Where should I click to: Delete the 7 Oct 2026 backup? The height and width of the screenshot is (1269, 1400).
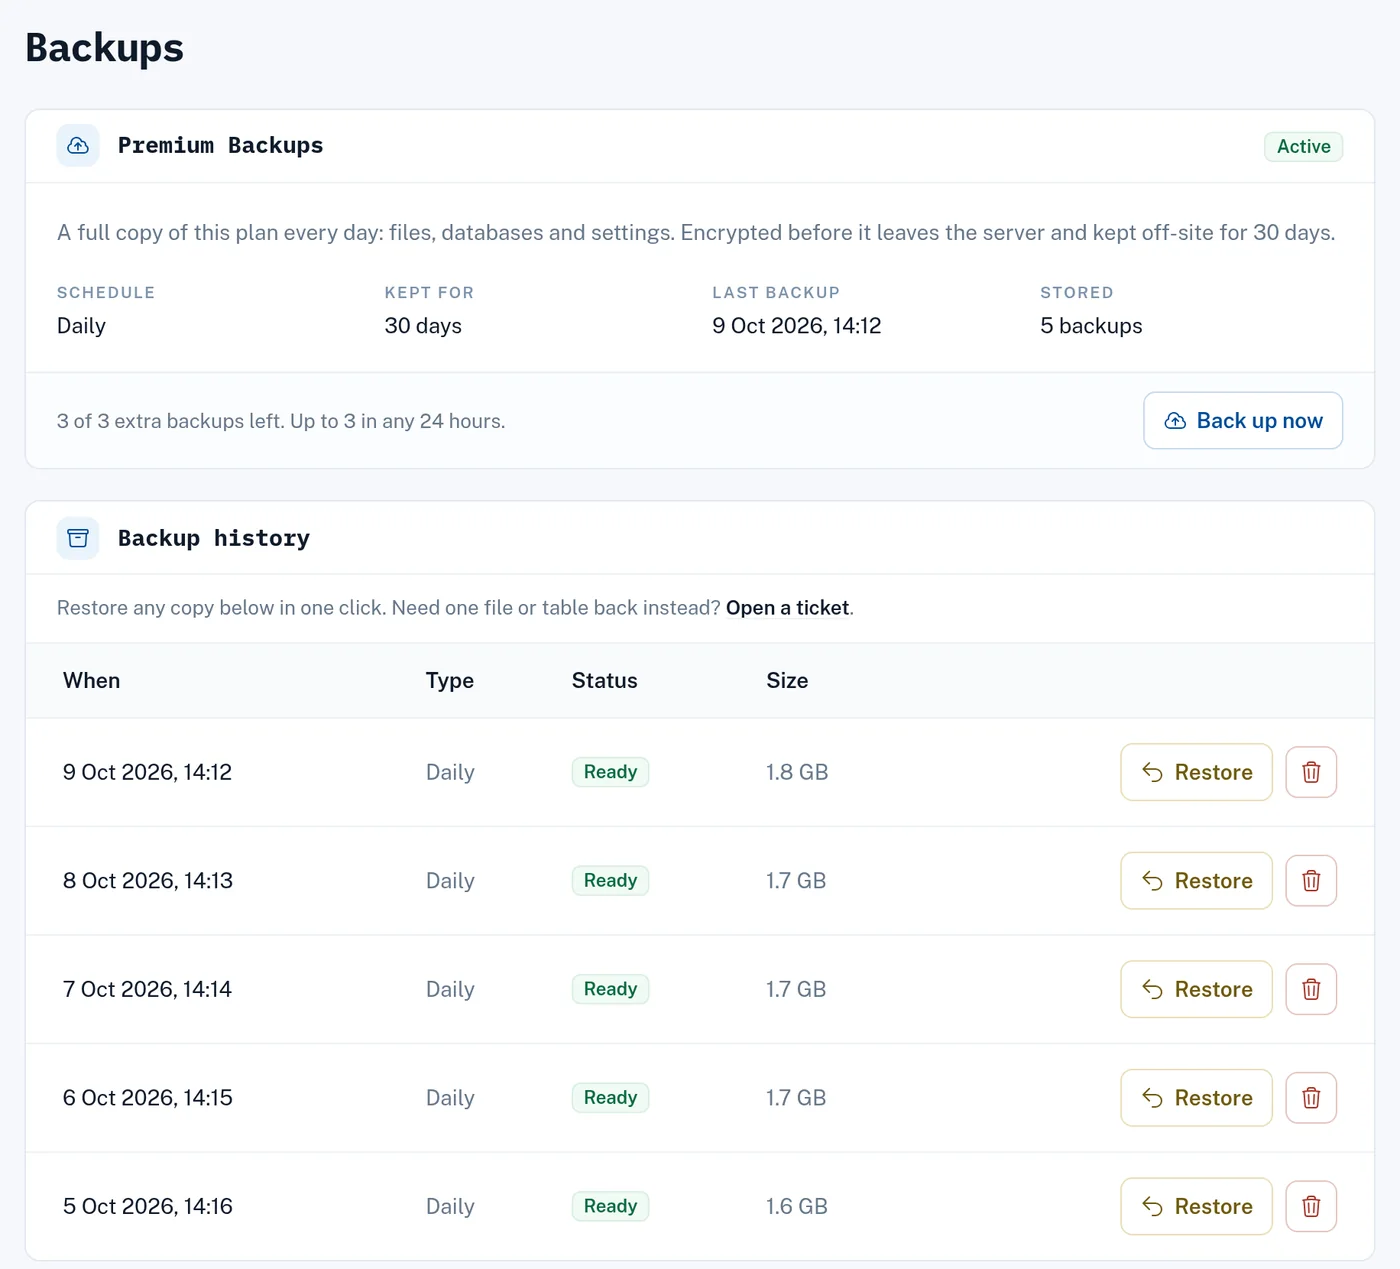[x=1311, y=989]
